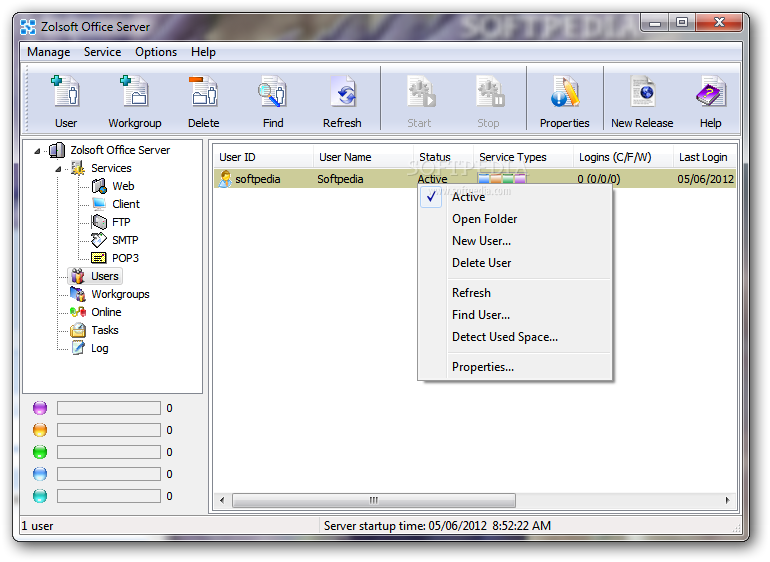Click the horizontal scrollbar thumb

pos(374,501)
